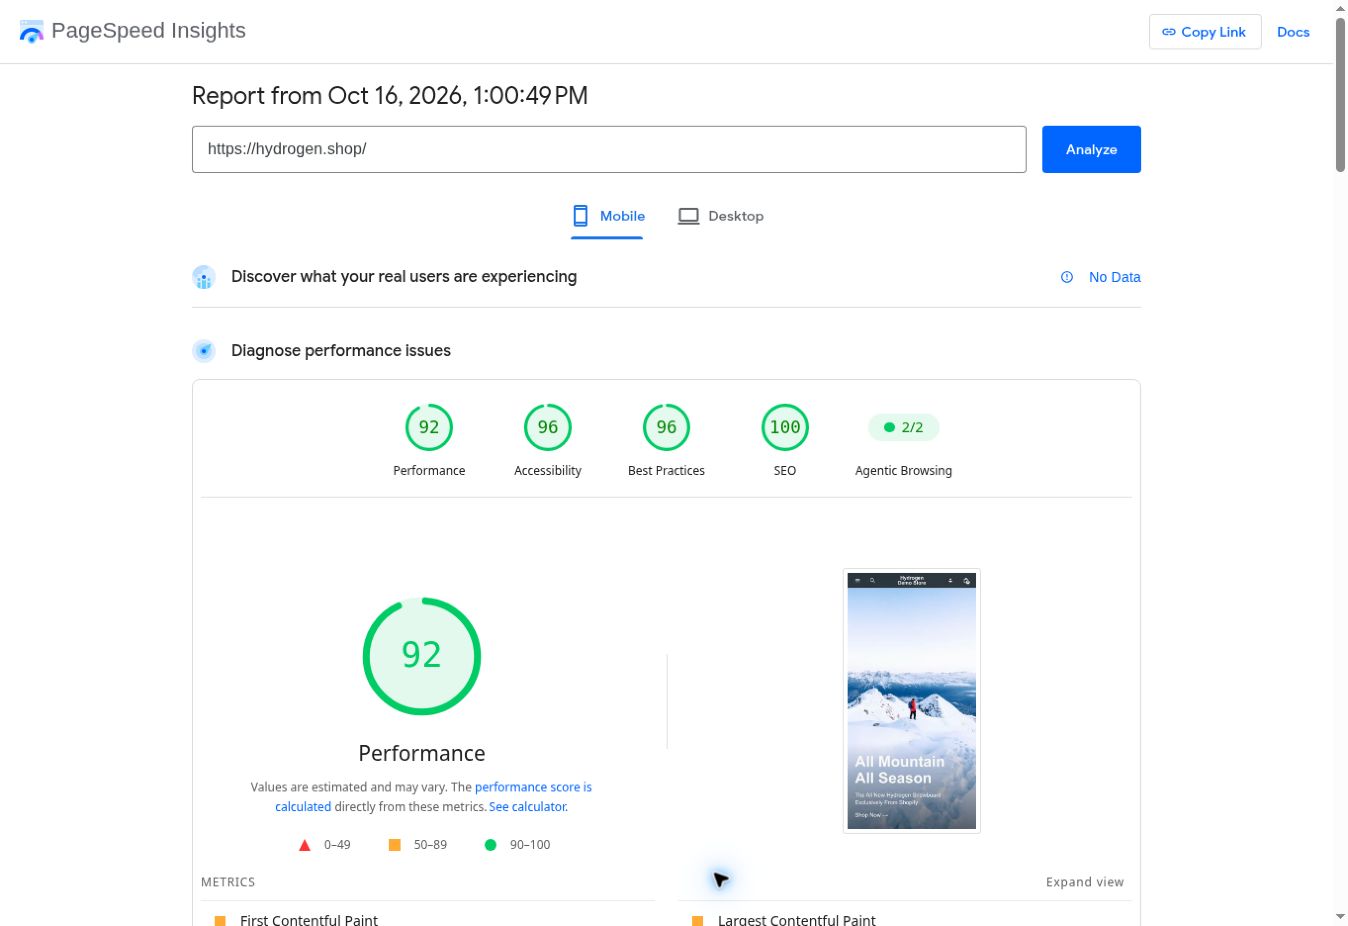Click the green circle 90–100 legend icon
The width and height of the screenshot is (1348, 926).
click(x=490, y=845)
